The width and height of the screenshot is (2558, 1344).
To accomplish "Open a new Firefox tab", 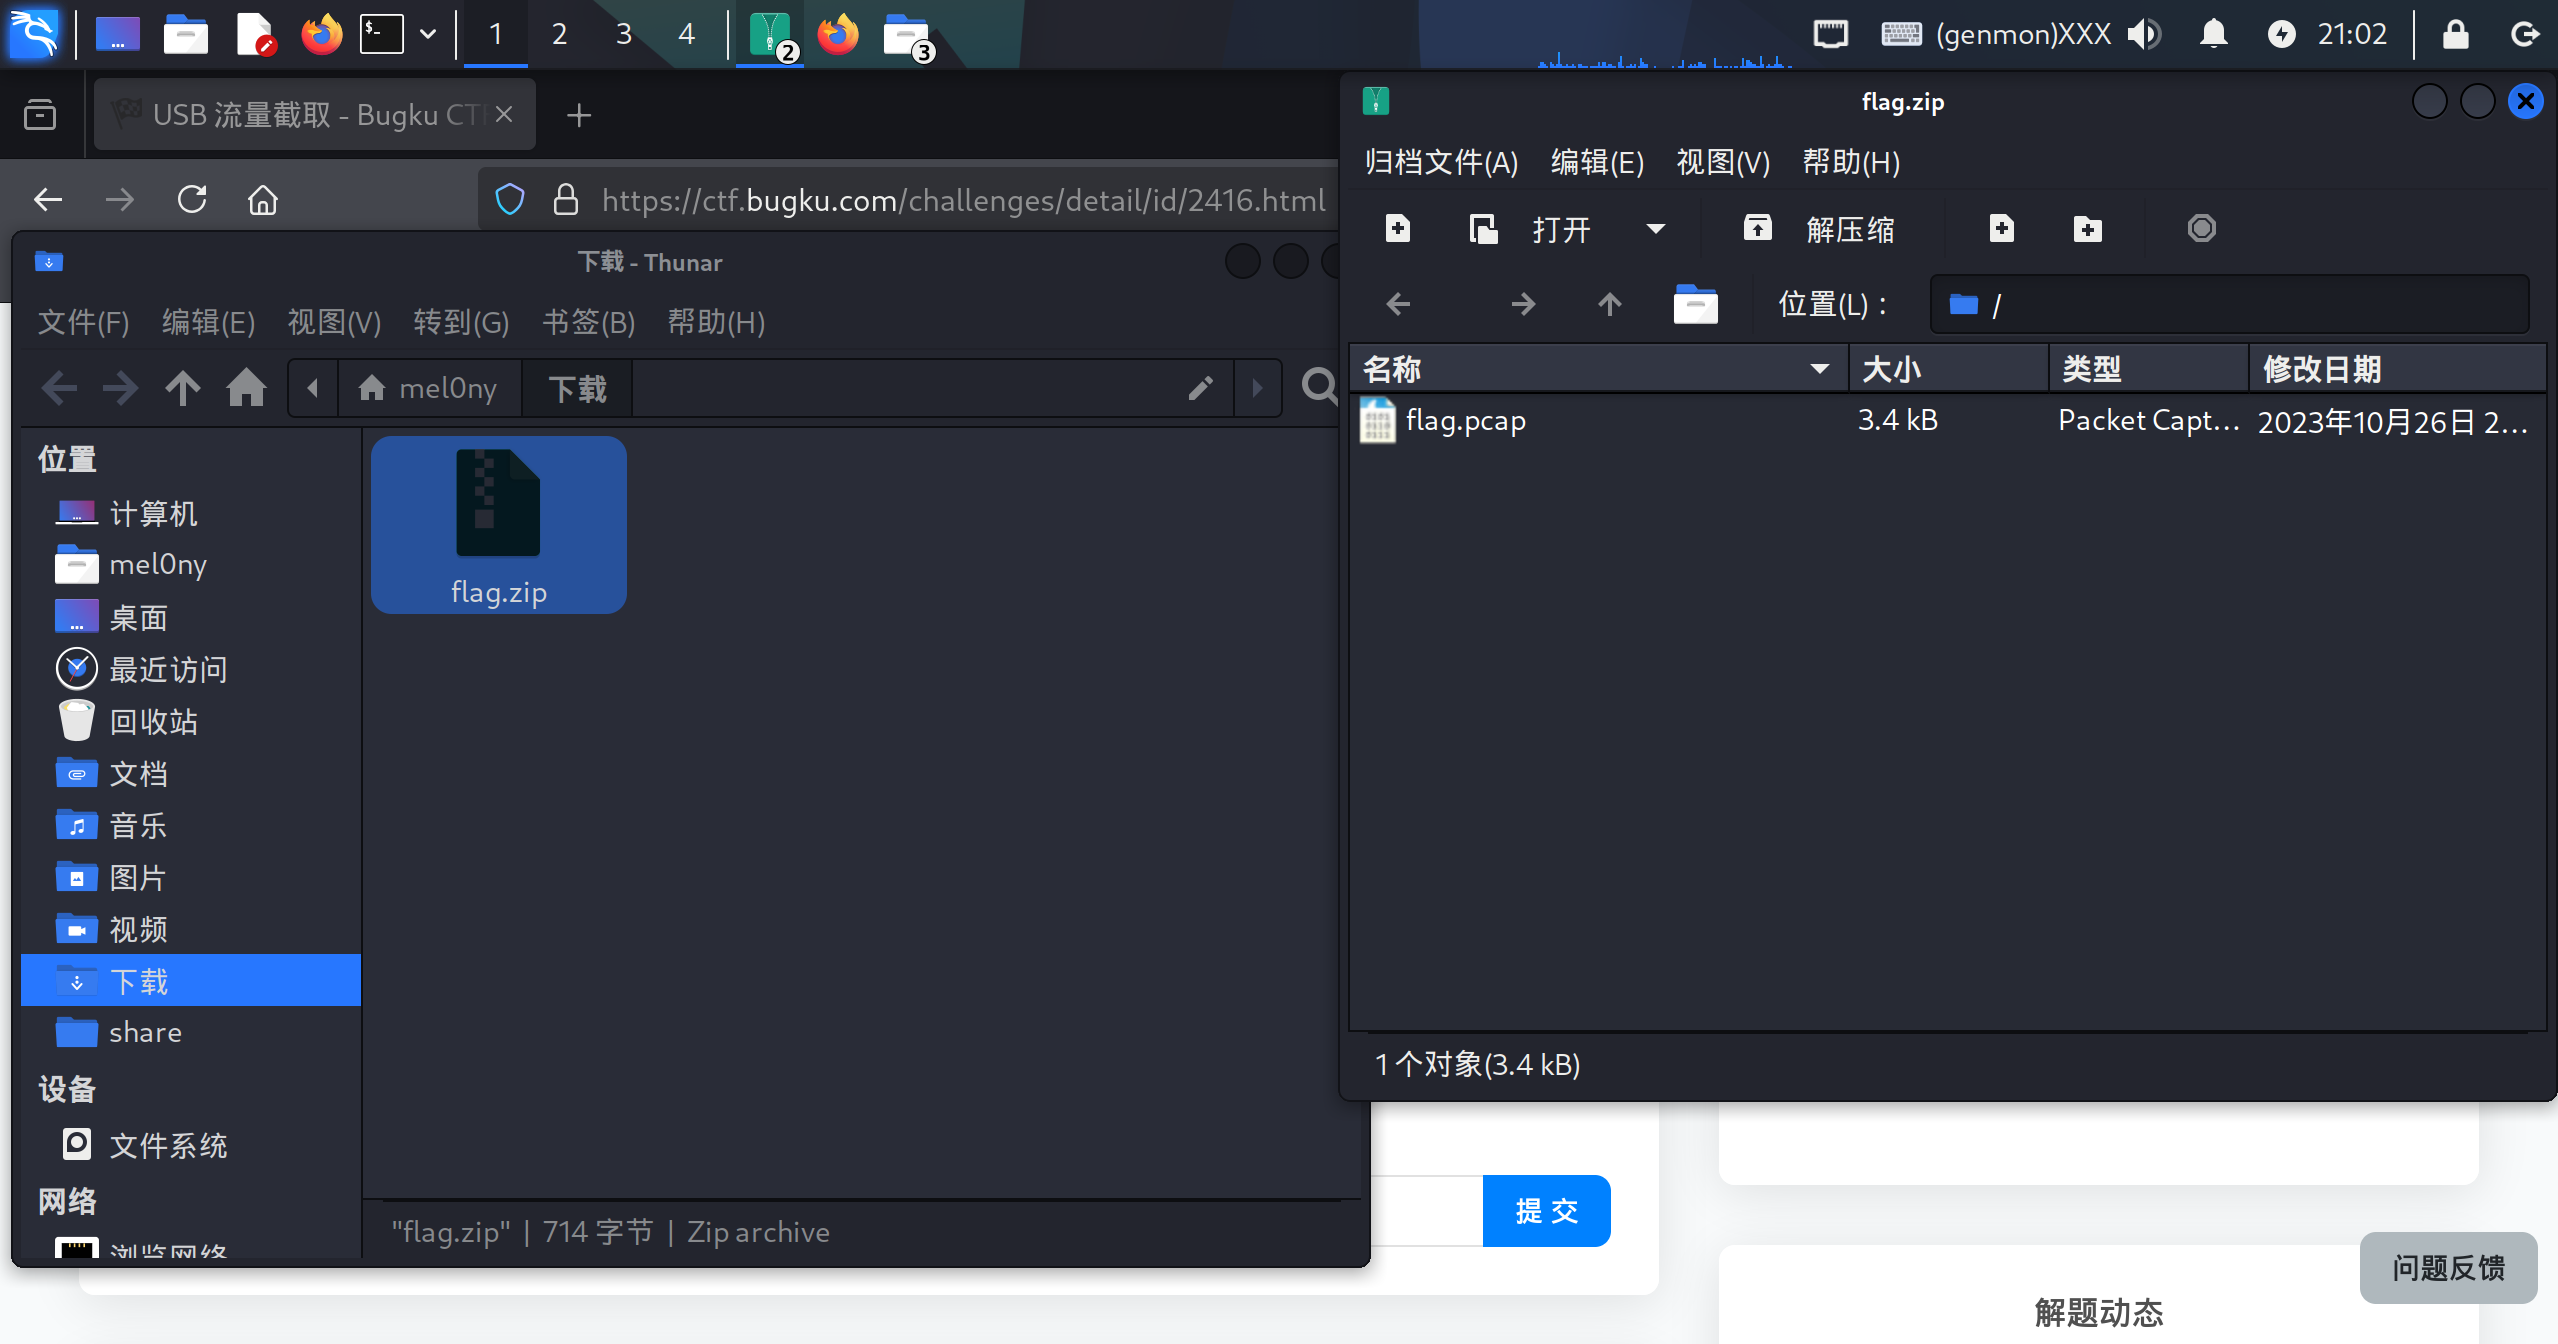I will (x=578, y=115).
